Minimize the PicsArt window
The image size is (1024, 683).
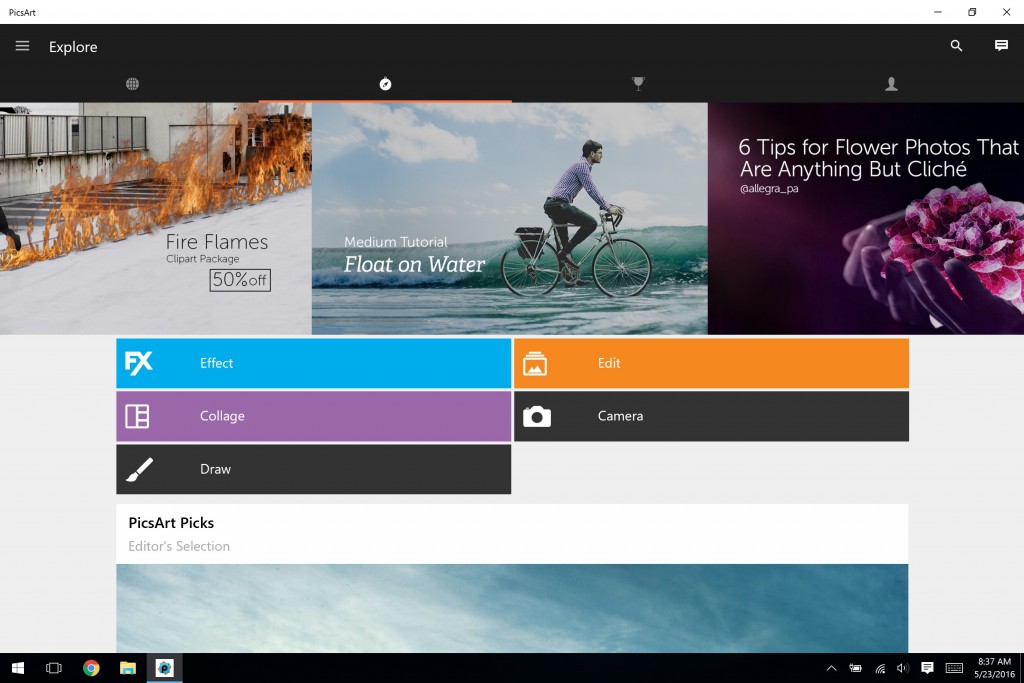tap(938, 12)
